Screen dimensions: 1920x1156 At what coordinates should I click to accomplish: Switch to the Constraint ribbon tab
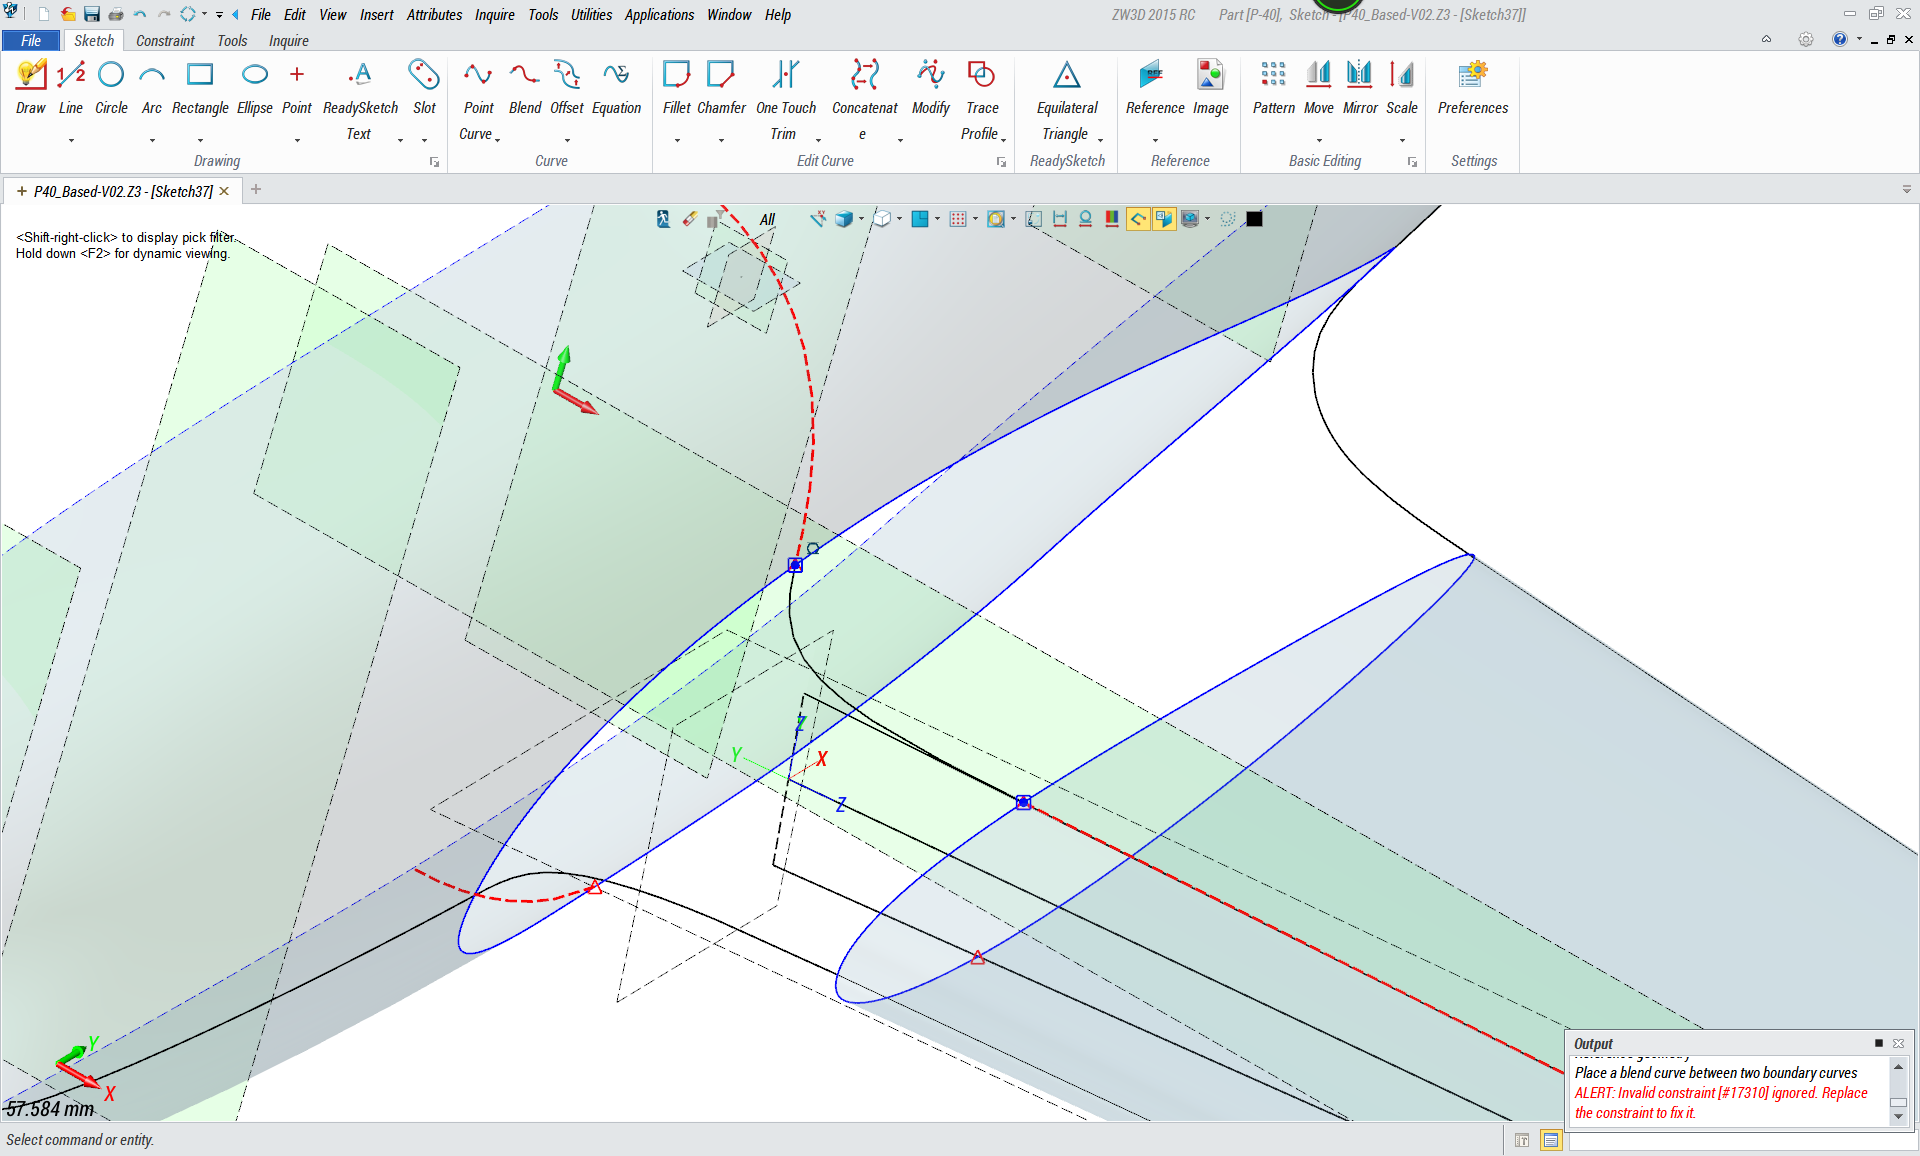[165, 41]
